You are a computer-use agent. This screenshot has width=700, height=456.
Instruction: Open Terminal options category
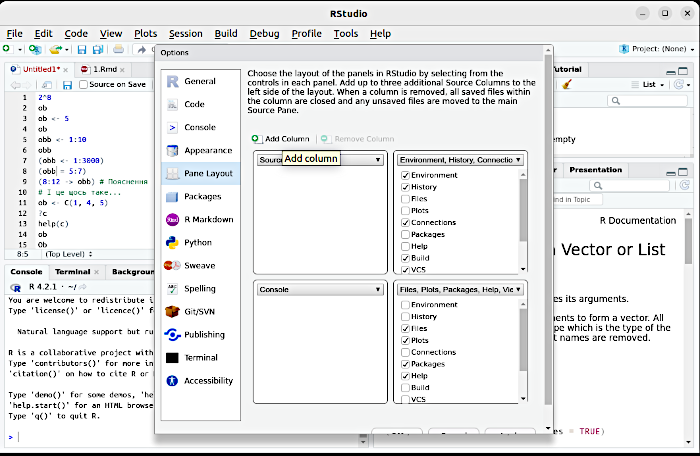point(200,358)
